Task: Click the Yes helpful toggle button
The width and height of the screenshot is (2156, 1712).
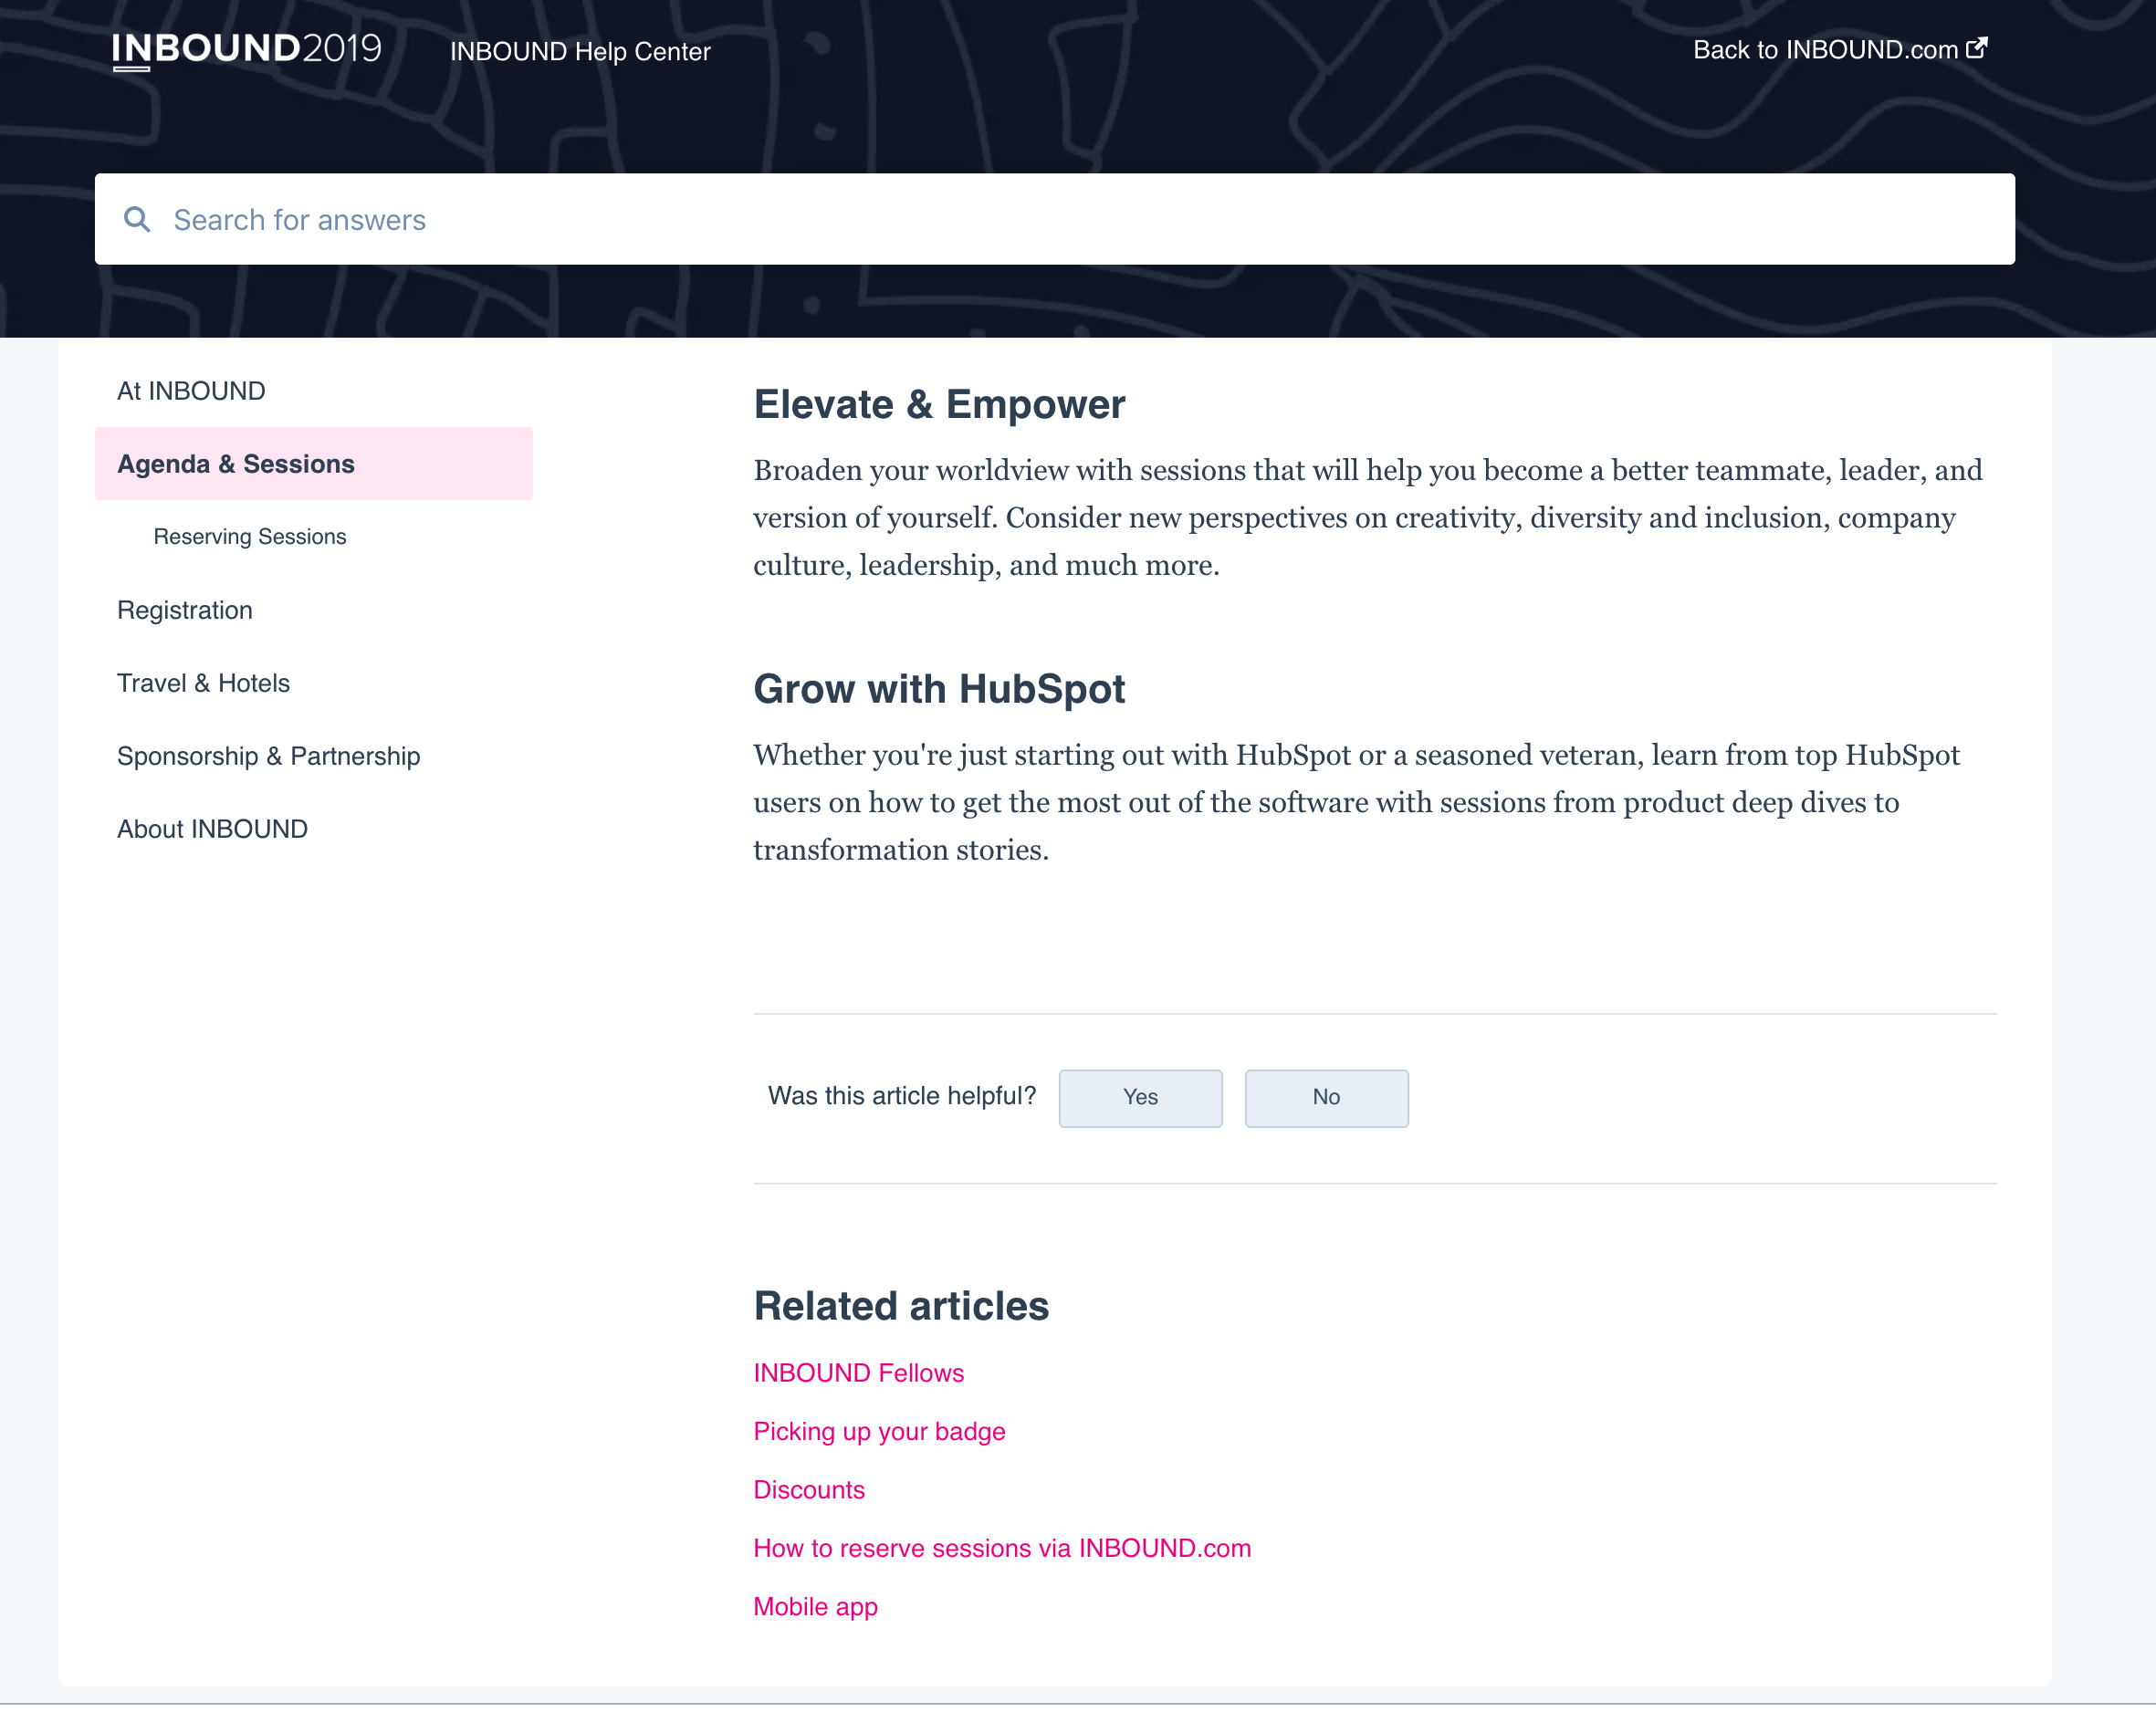Action: click(1139, 1096)
